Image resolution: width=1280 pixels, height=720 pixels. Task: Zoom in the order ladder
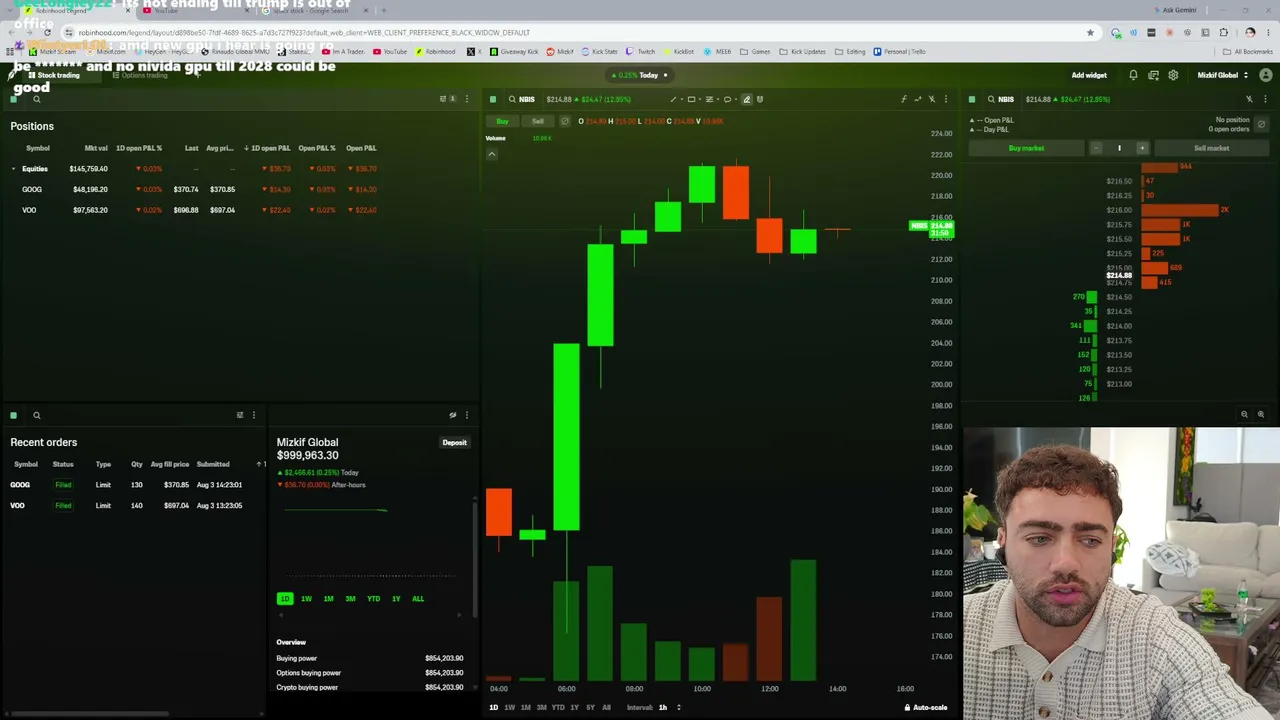click(1261, 414)
